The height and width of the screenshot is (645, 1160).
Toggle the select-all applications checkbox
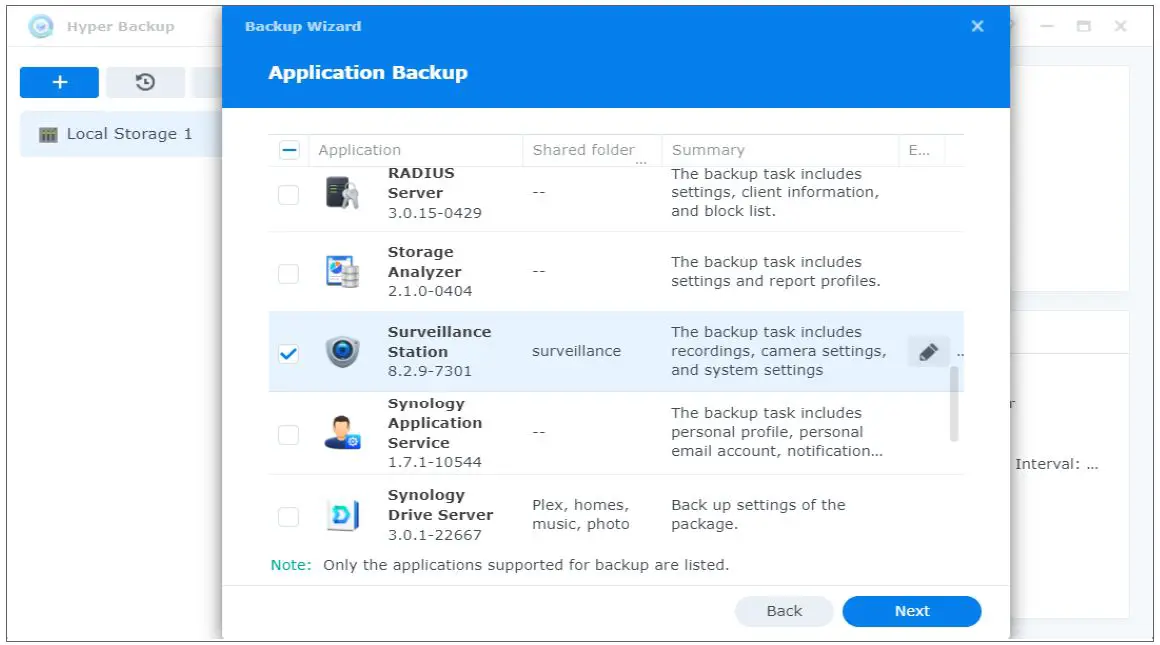pos(288,148)
